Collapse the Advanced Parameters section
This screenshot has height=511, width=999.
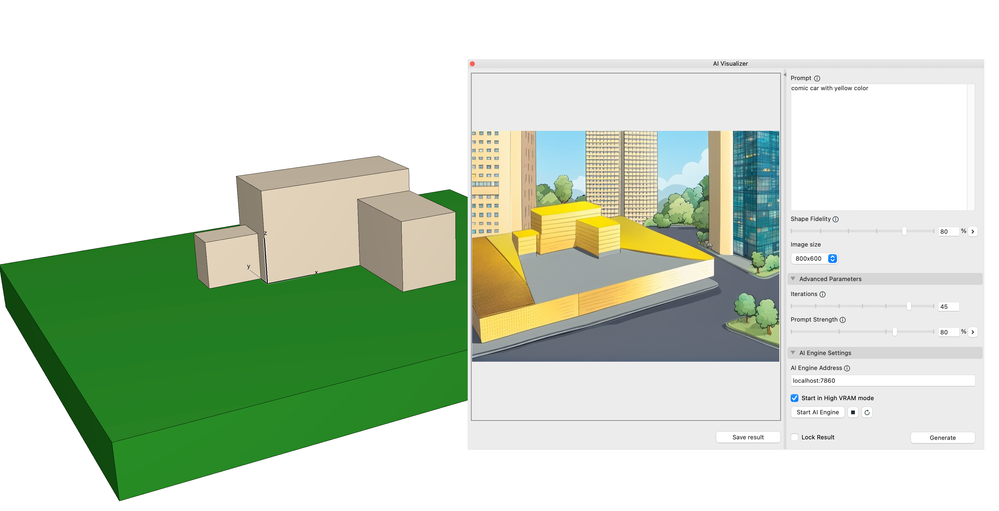coord(793,279)
